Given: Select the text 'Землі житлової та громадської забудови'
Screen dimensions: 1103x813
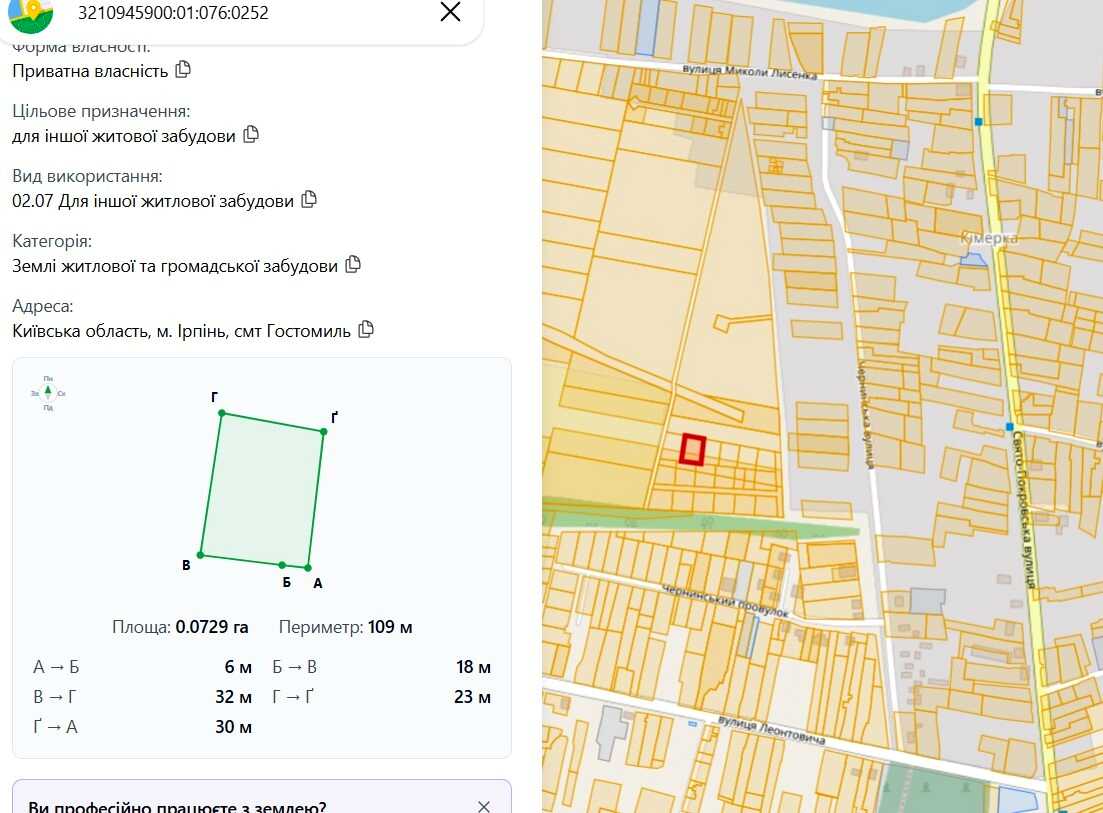Looking at the screenshot, I should click(x=175, y=266).
